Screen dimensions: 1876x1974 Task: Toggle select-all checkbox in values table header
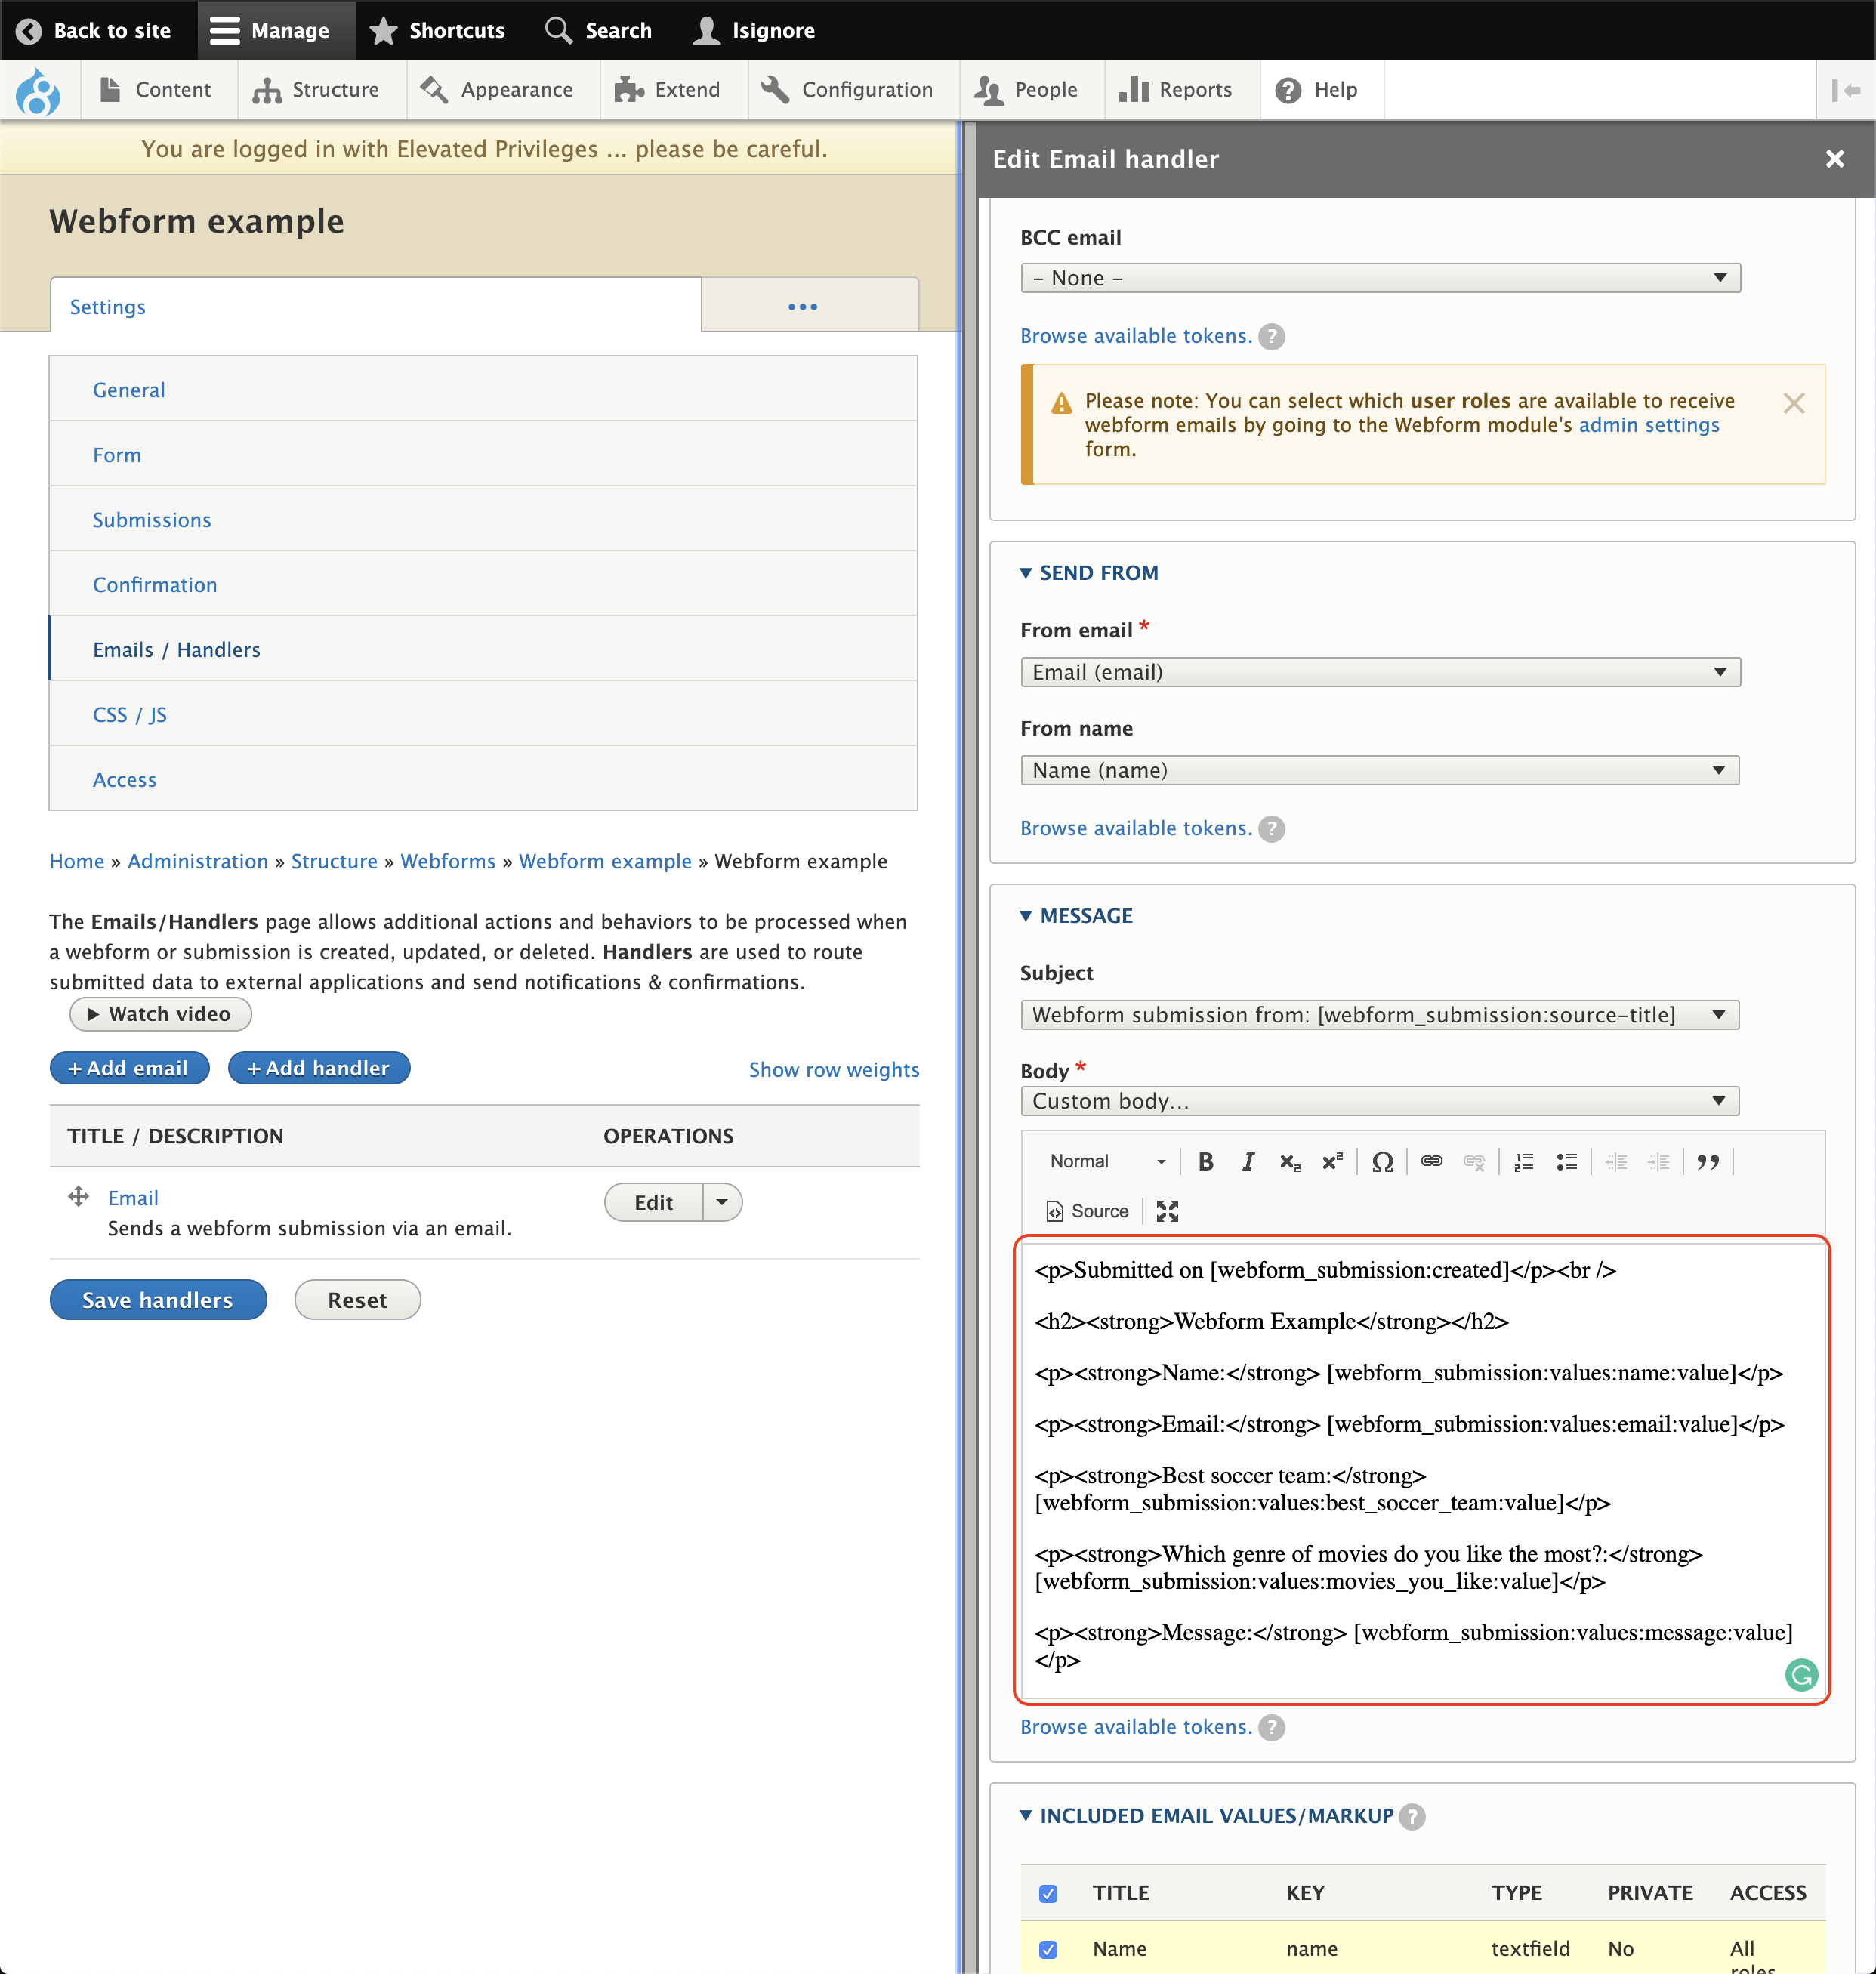(x=1048, y=1893)
